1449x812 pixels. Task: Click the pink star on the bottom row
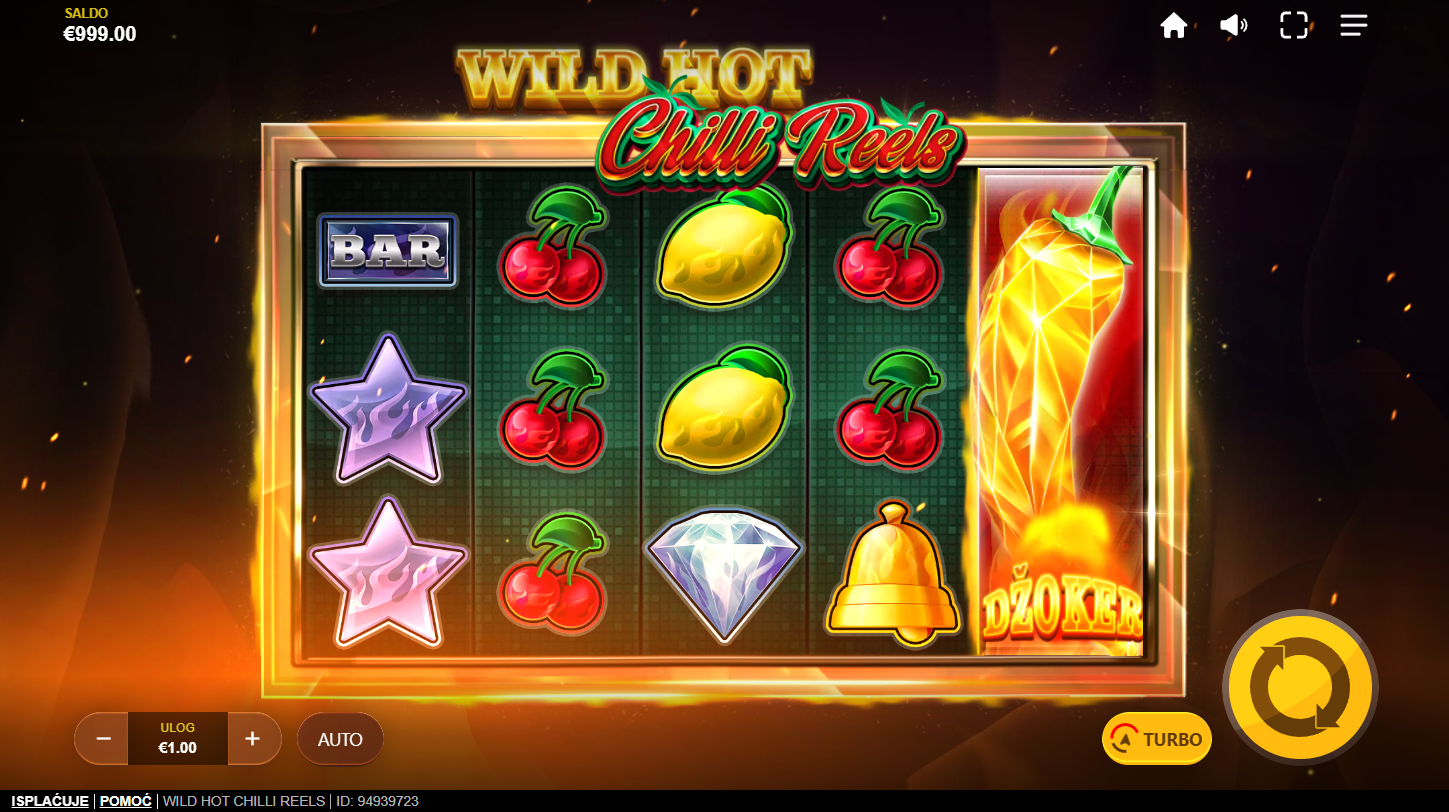point(388,572)
